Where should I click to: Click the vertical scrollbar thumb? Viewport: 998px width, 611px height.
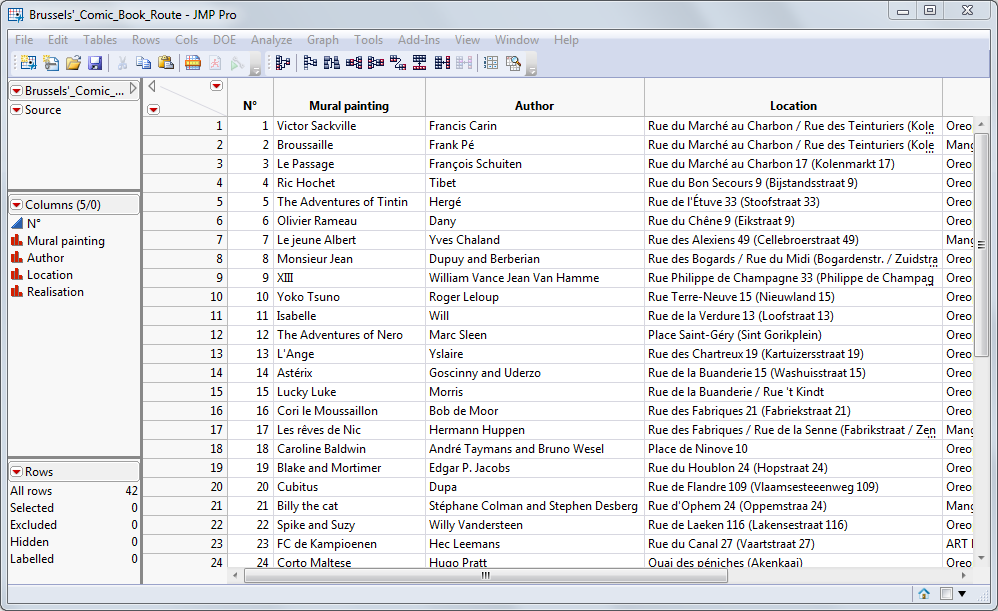click(981, 244)
